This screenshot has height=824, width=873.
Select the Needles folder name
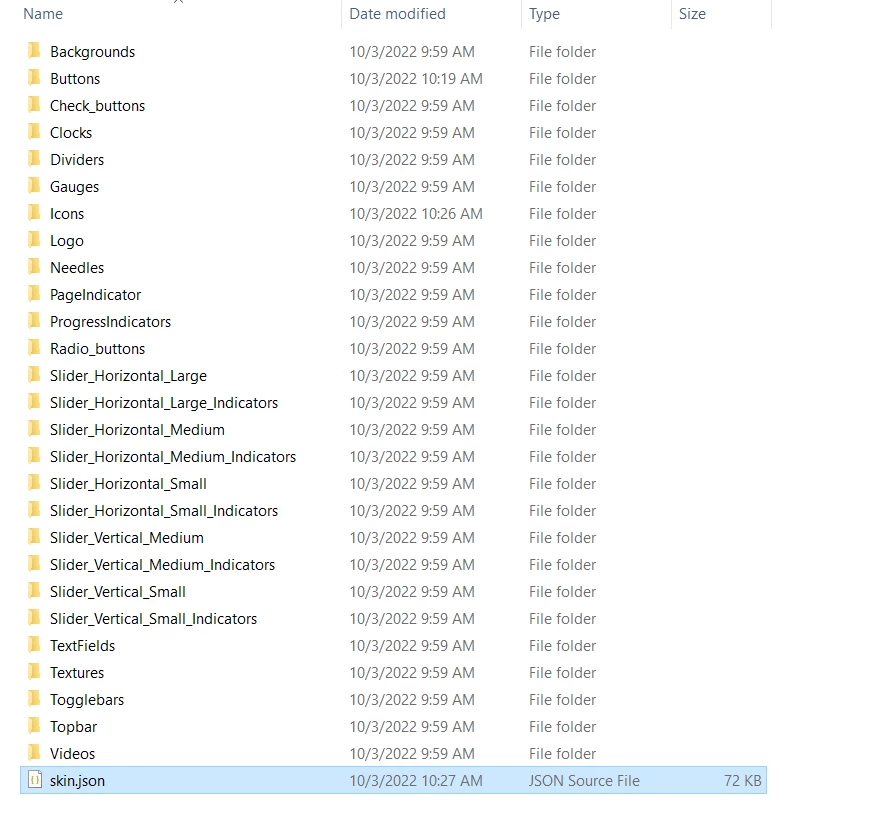(x=77, y=268)
